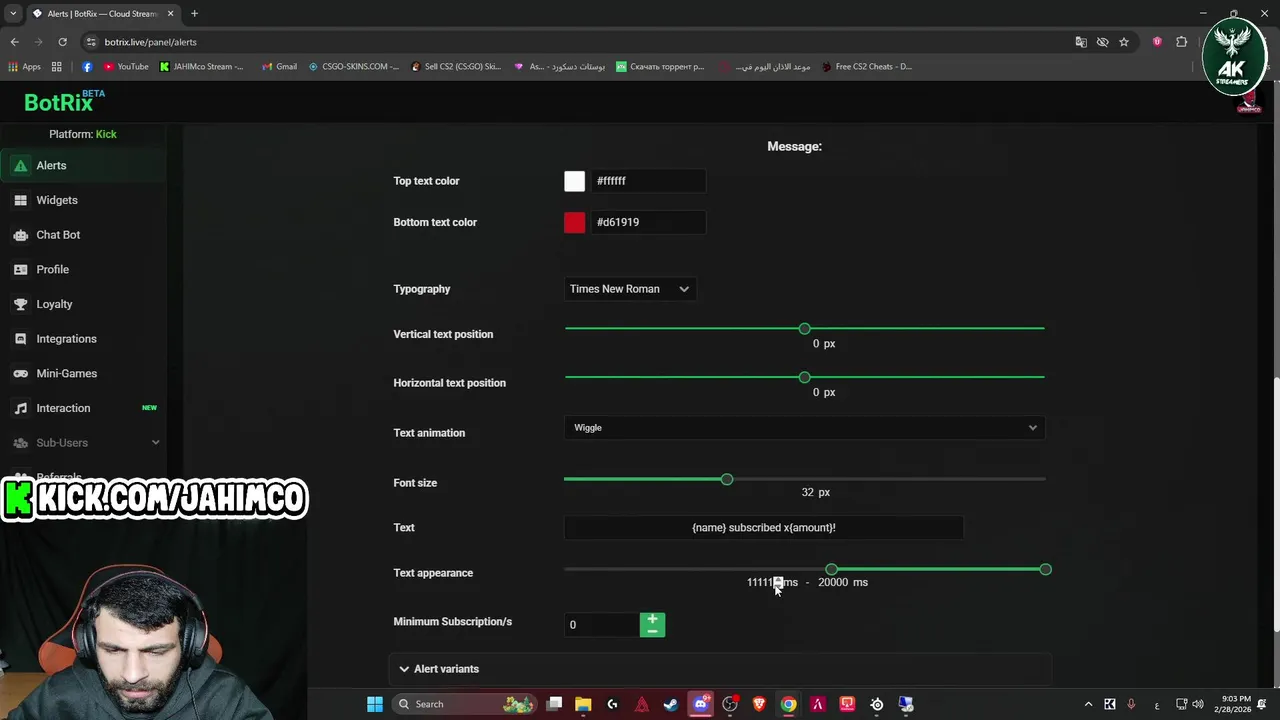
Task: Expand the Sub-Users chevron
Action: point(155,443)
